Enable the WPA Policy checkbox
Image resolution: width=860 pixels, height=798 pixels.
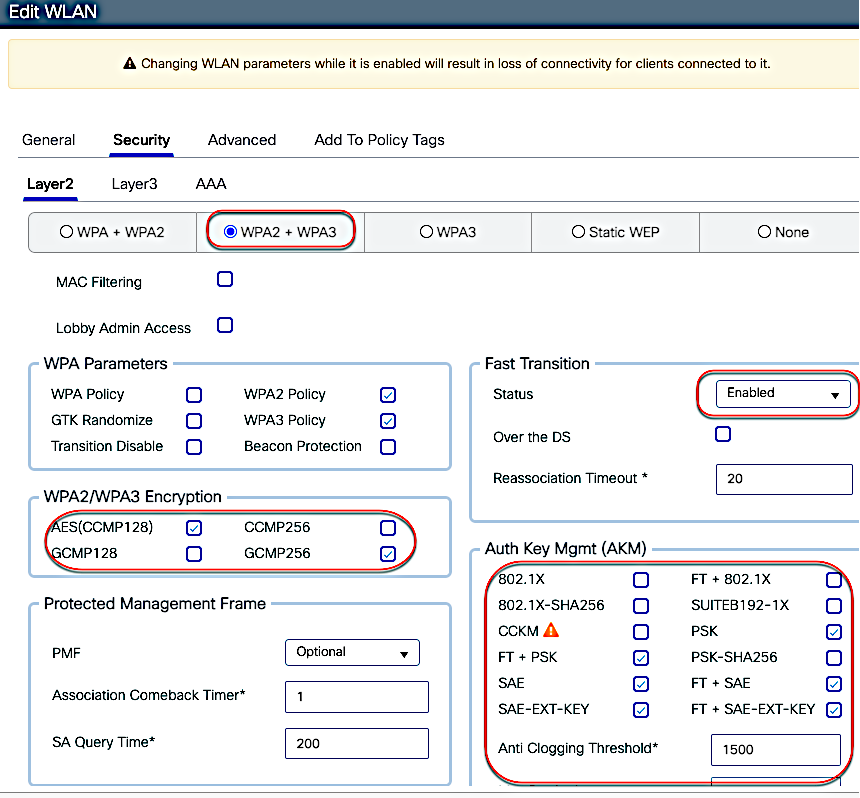193,394
